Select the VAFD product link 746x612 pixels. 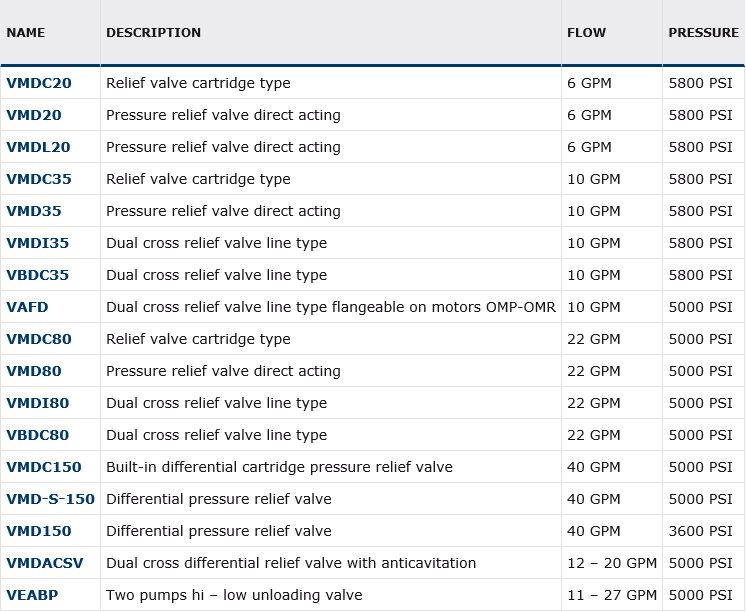click(27, 307)
